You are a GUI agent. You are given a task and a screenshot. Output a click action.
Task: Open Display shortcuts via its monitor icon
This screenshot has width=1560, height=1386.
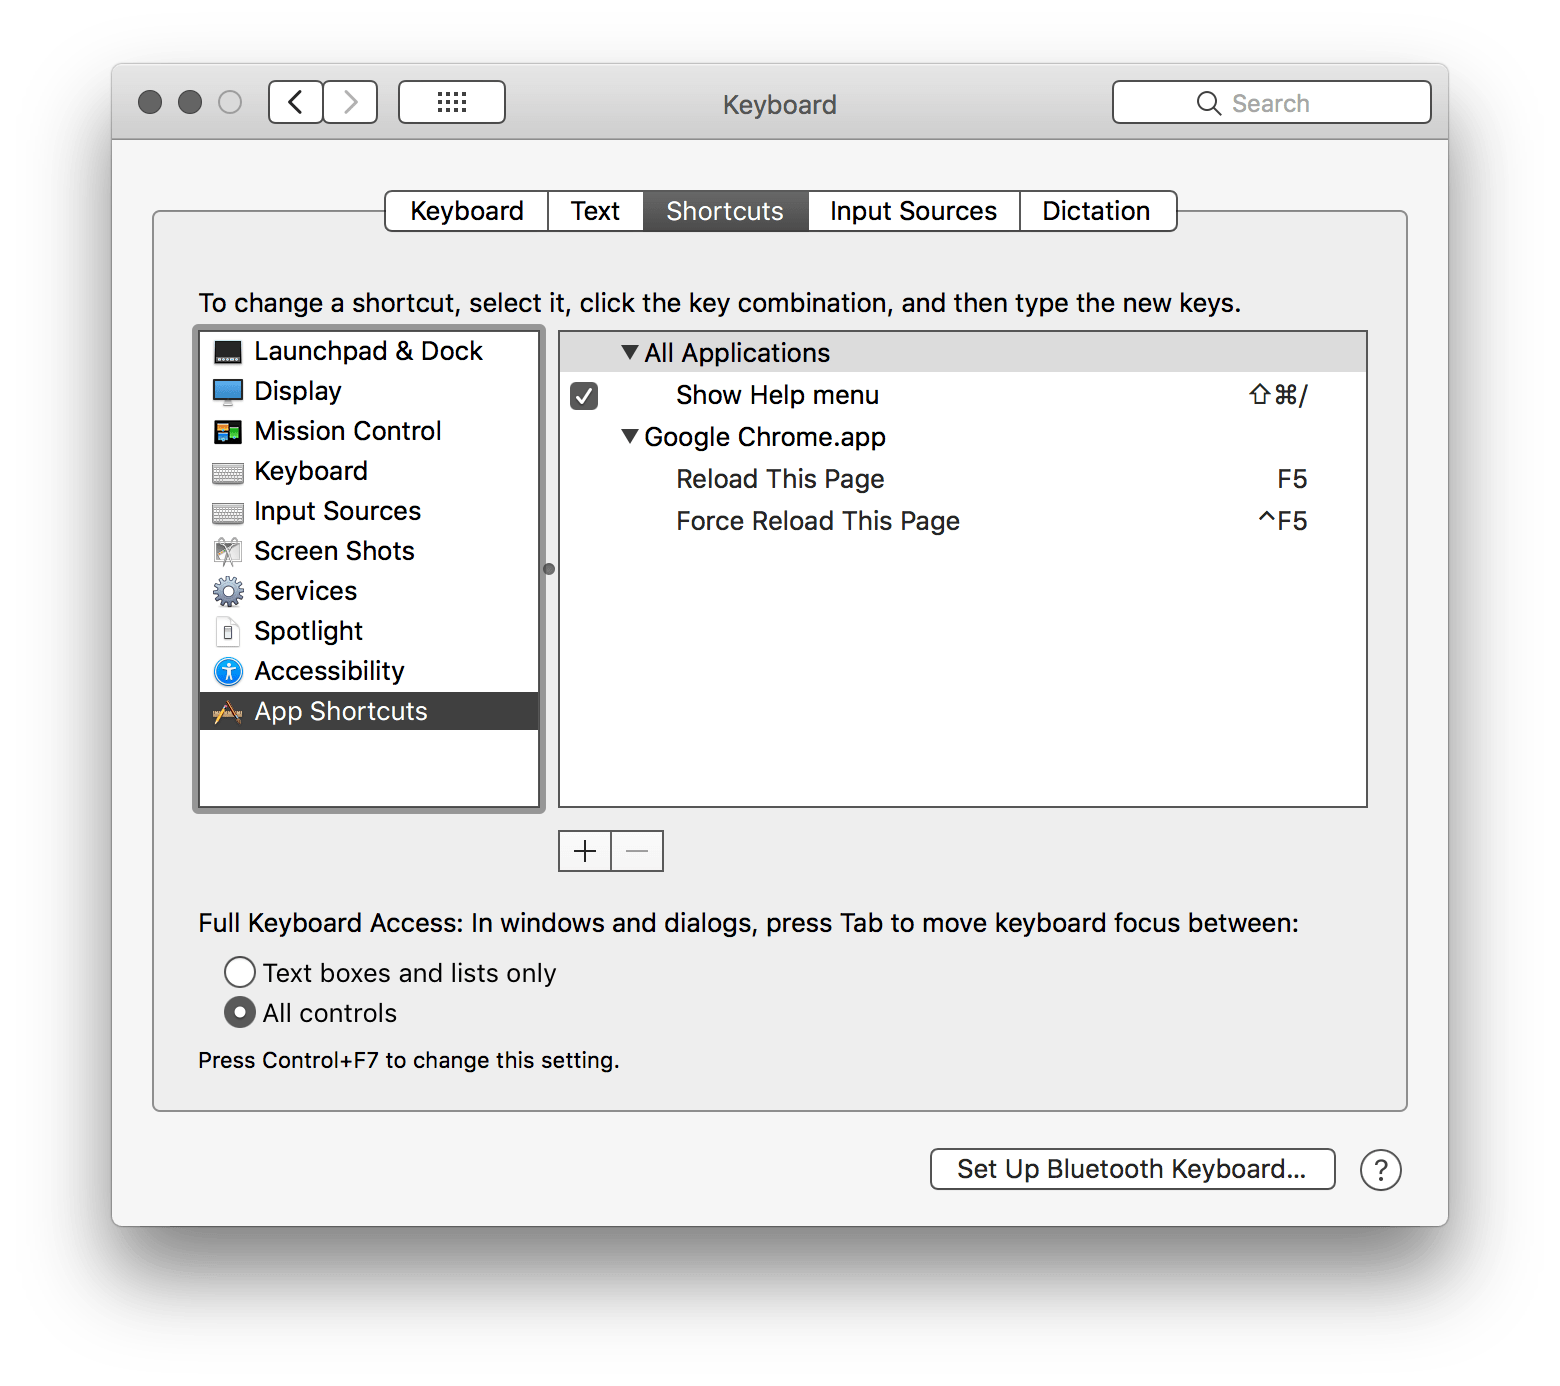click(x=228, y=391)
